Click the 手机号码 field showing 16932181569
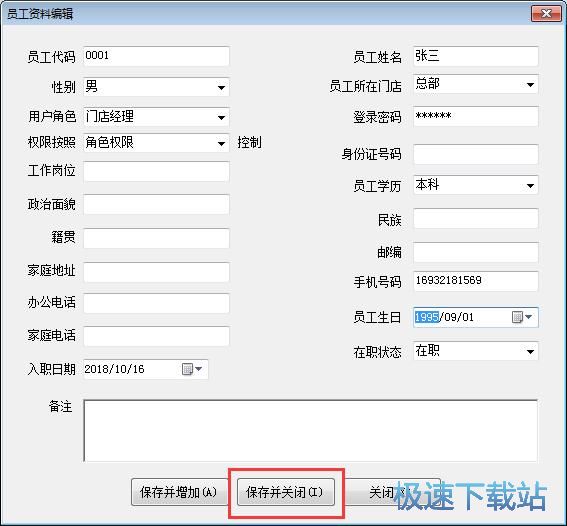 476,281
